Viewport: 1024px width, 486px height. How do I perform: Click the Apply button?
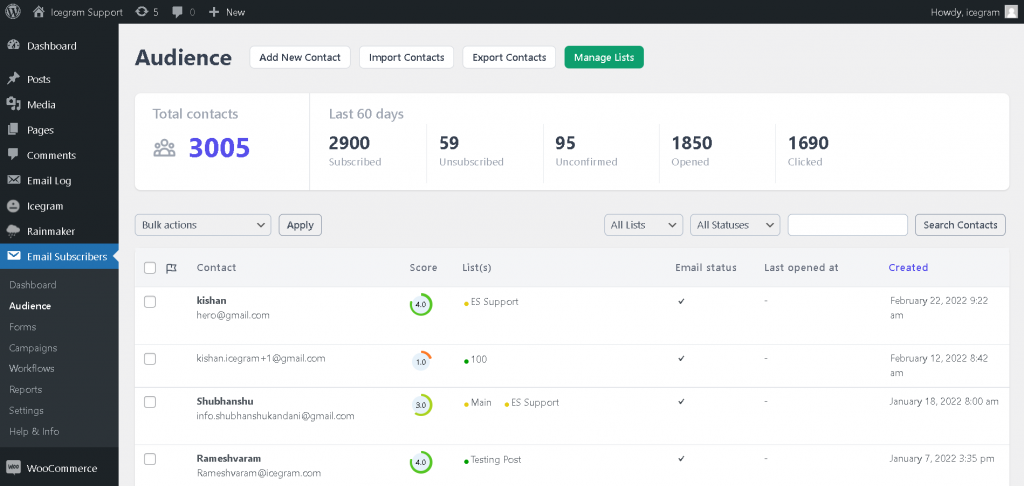click(300, 225)
